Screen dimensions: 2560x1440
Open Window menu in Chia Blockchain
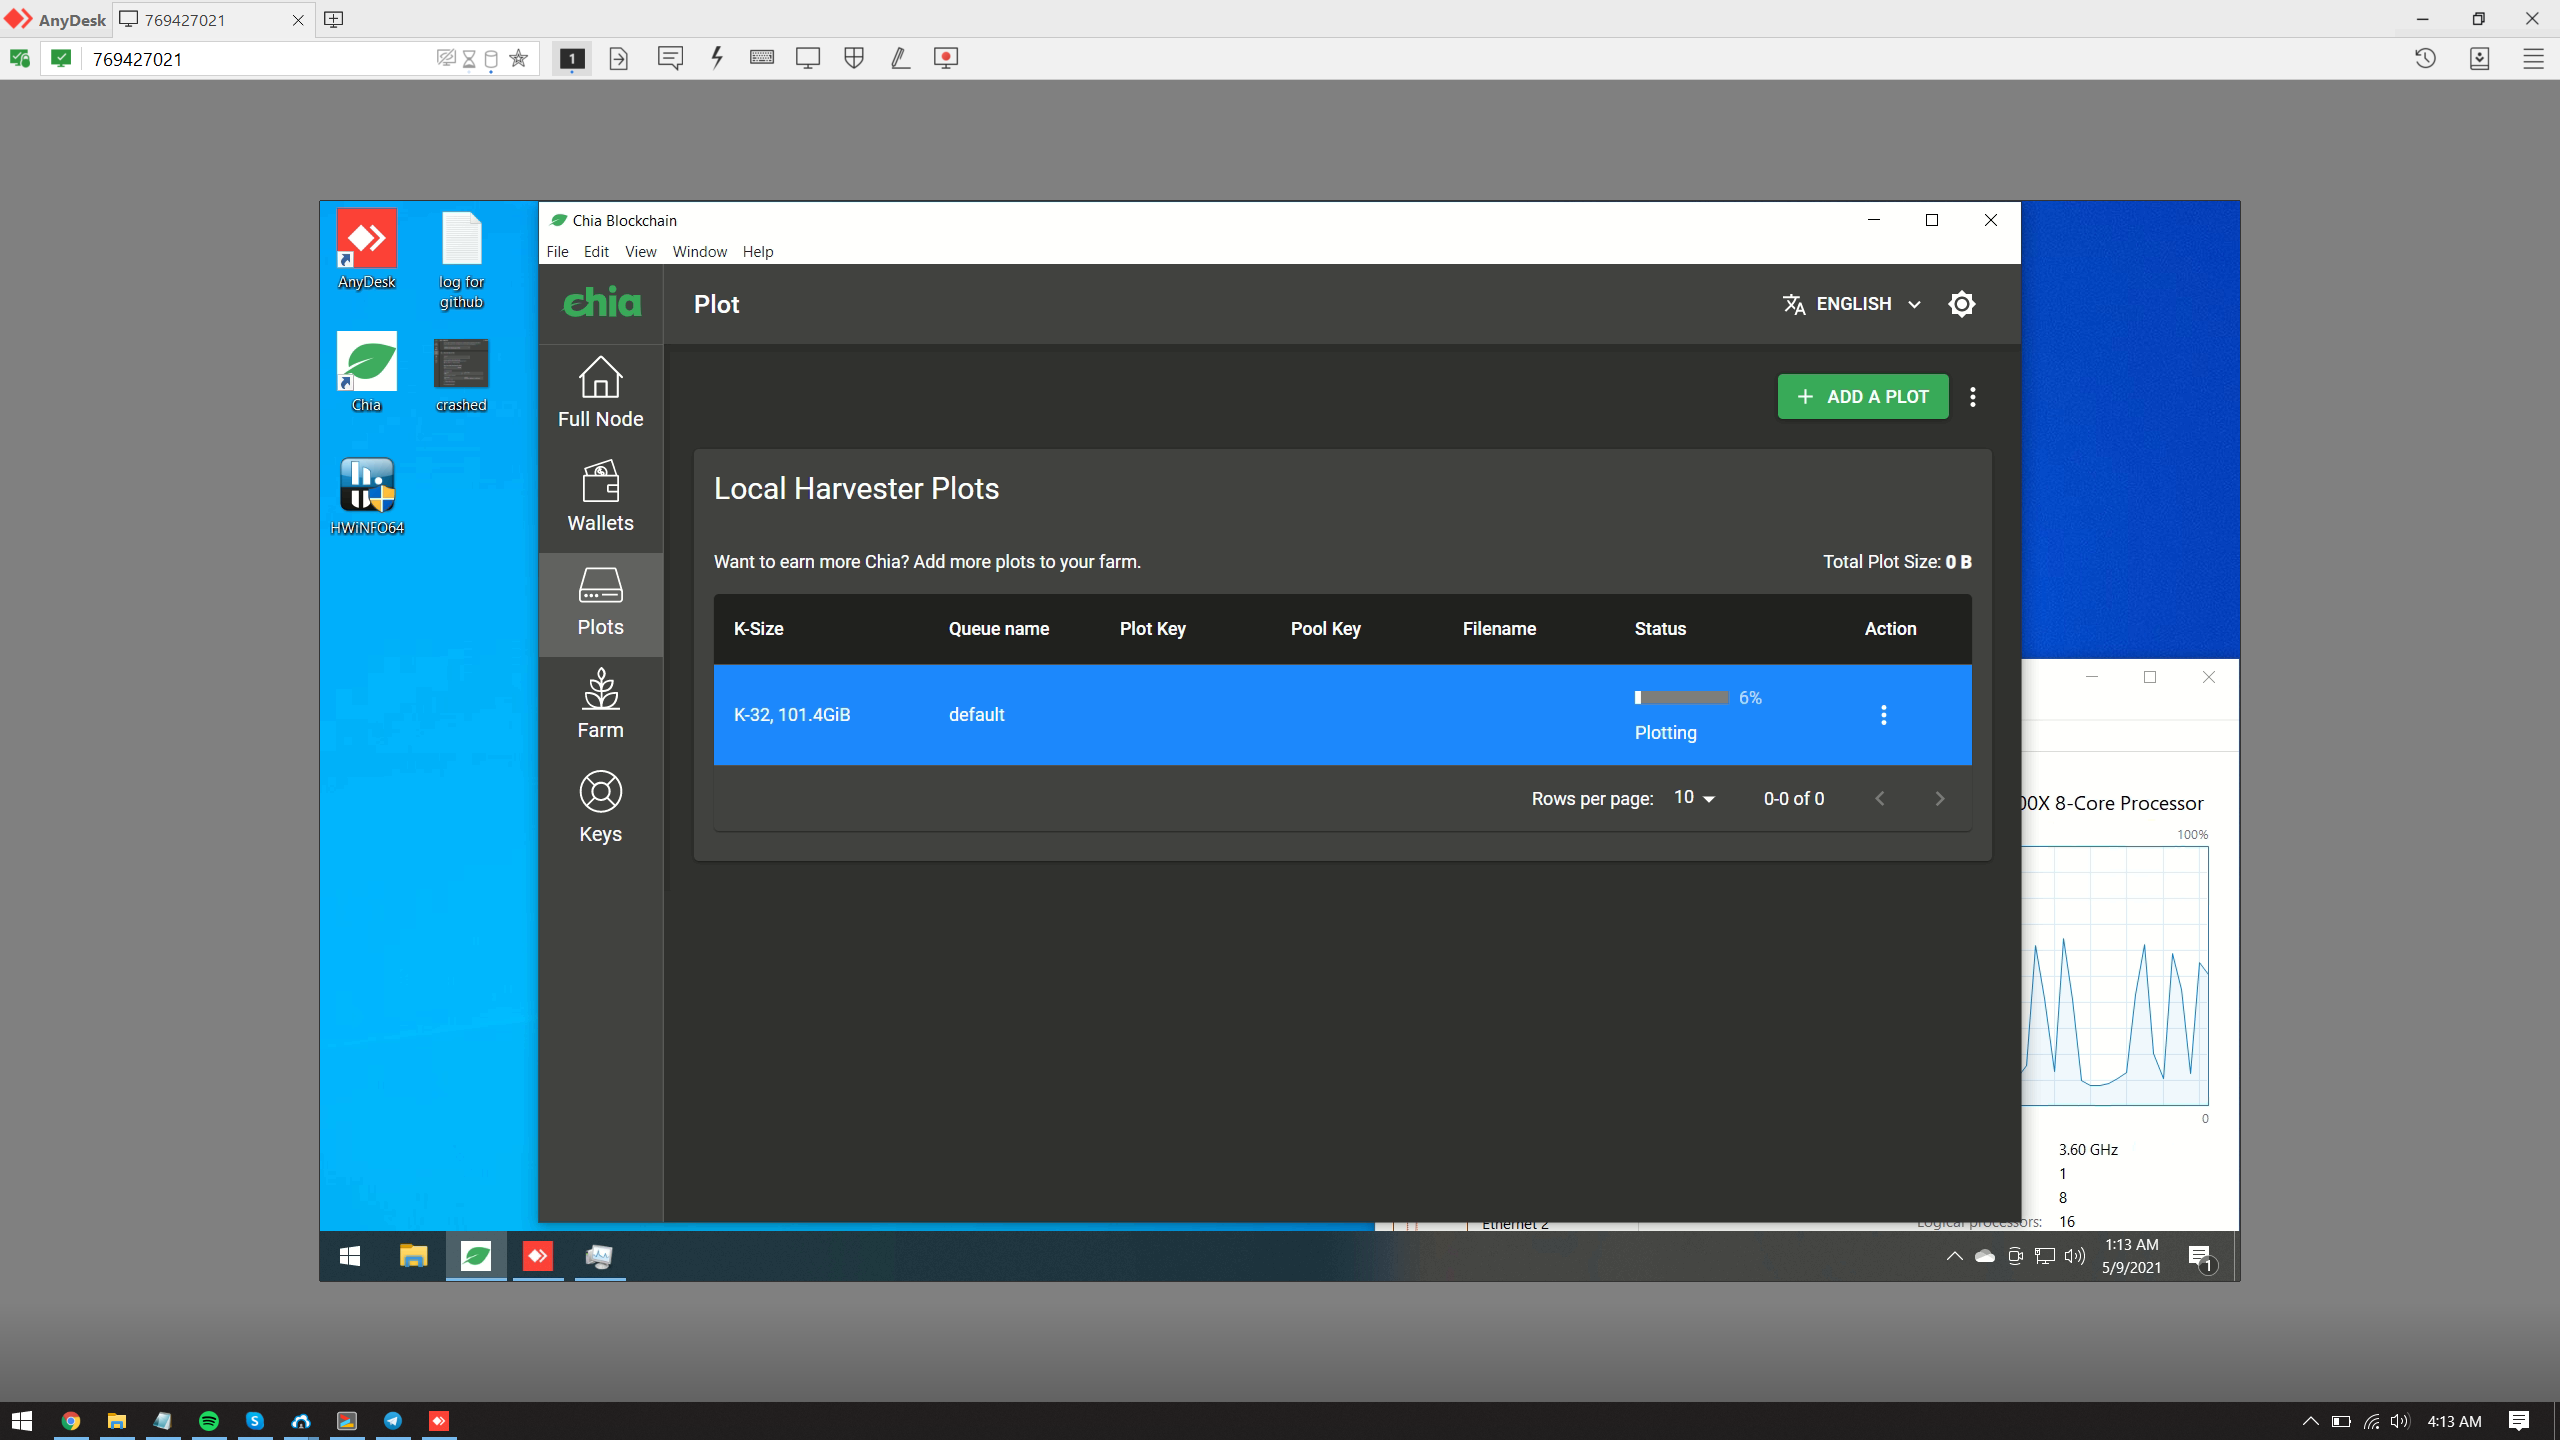[699, 252]
